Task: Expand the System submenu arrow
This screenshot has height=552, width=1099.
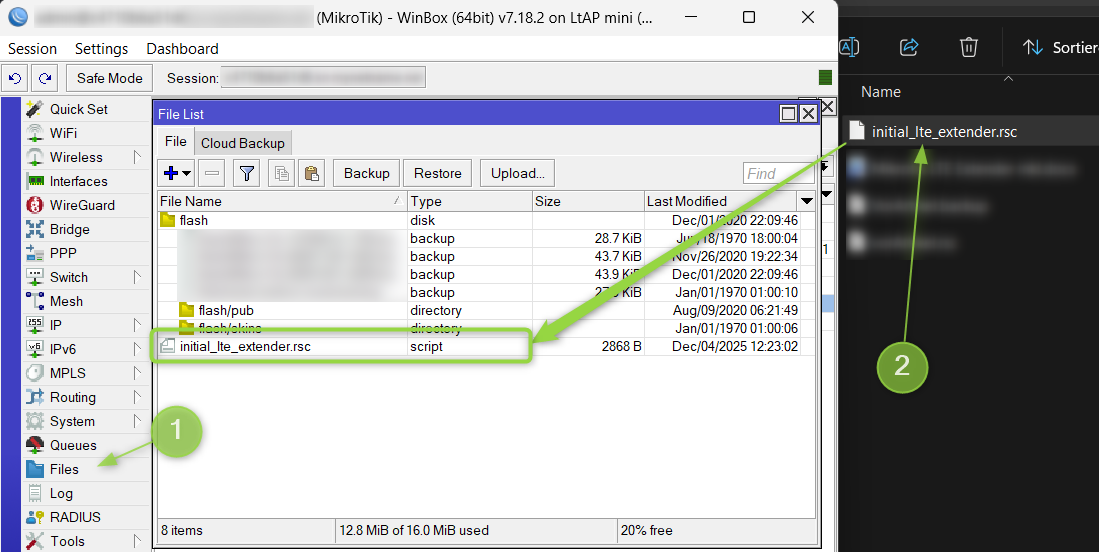Action: [137, 421]
